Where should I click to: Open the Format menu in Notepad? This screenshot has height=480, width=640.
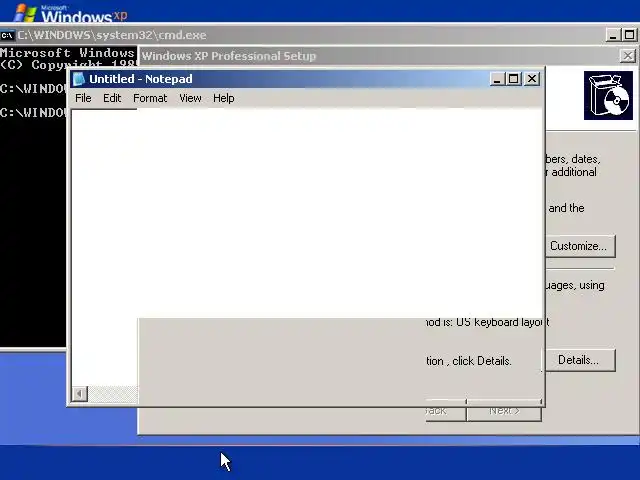(x=150, y=98)
